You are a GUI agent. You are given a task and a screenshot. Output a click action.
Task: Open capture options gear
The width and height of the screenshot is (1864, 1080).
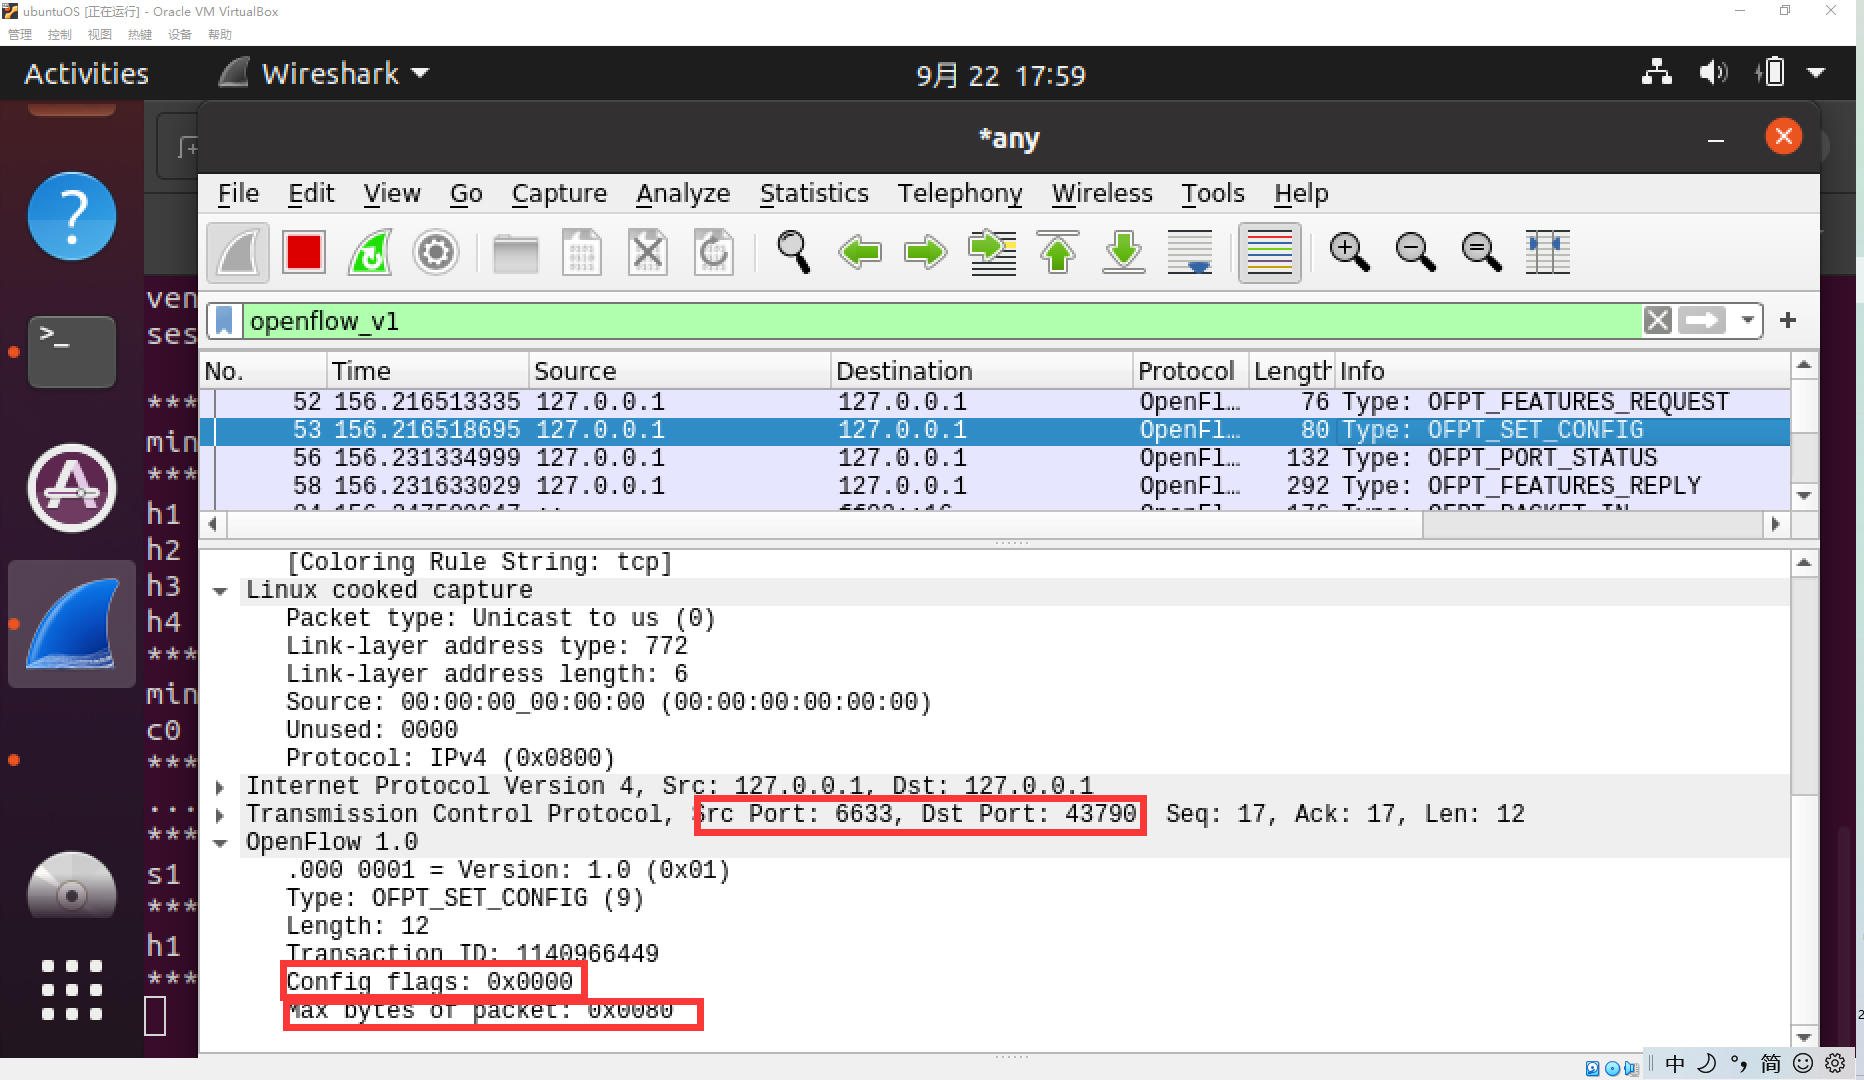click(436, 253)
